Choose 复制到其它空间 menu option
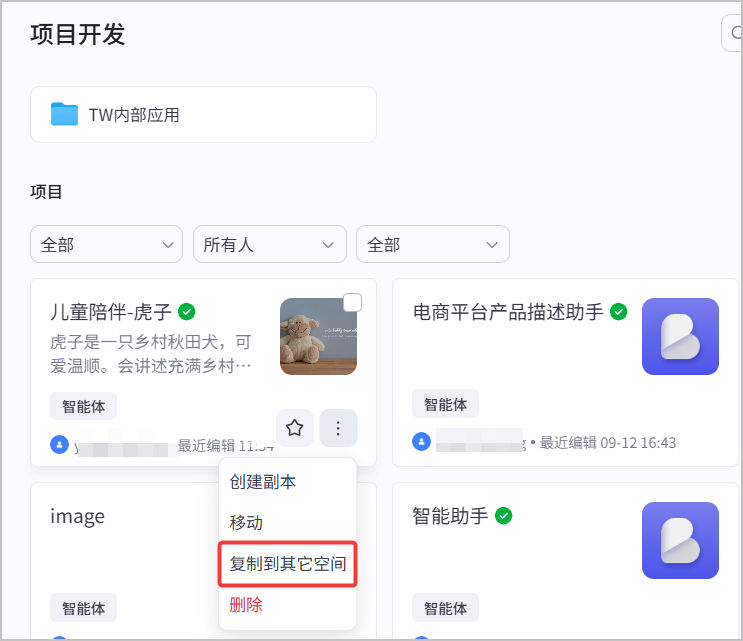The width and height of the screenshot is (743, 641). pos(288,564)
